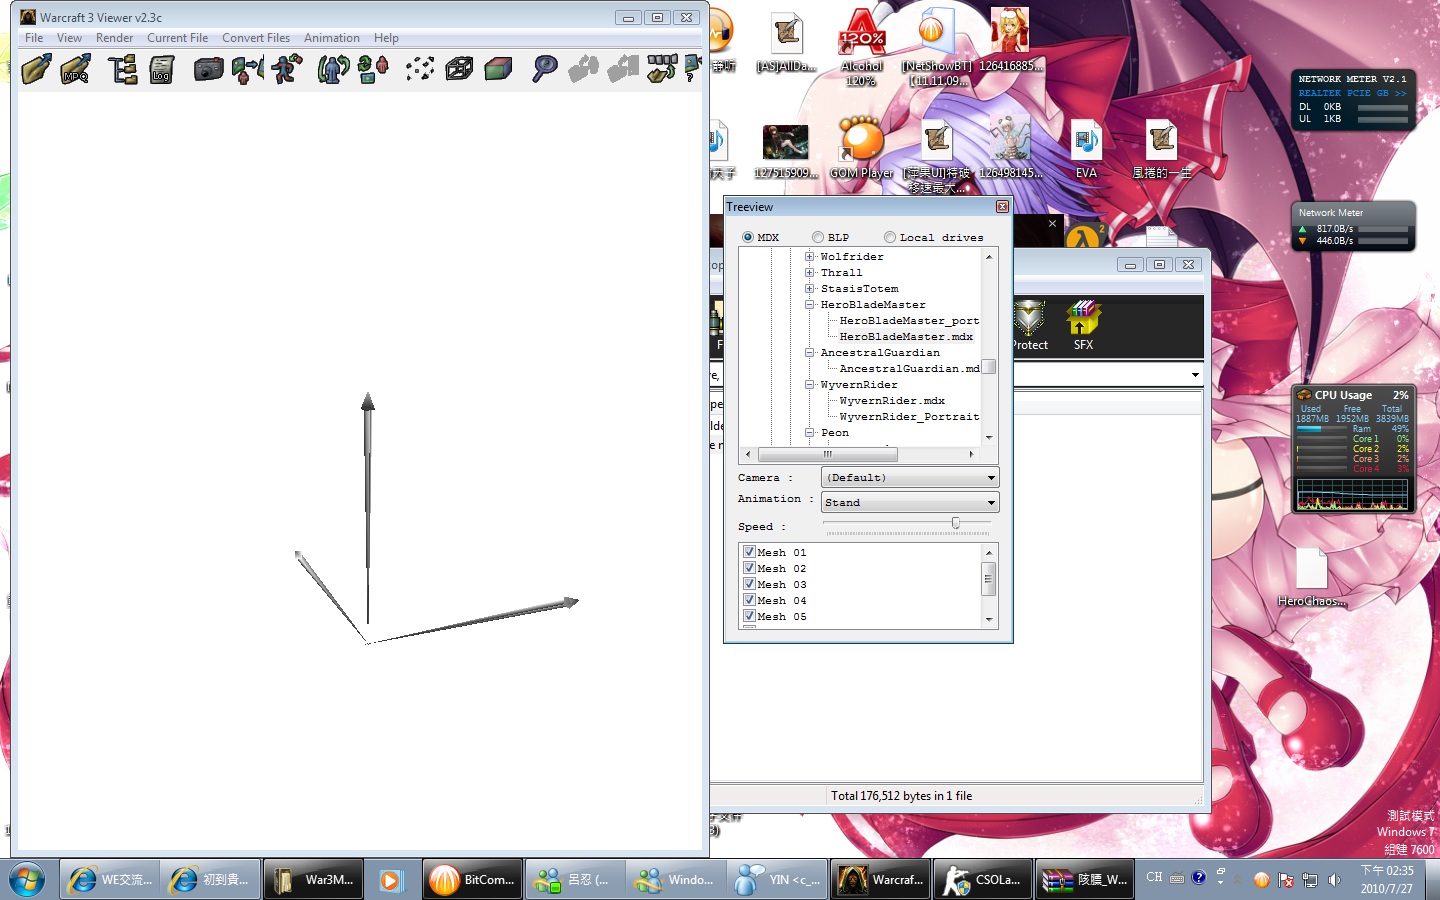
Task: Open the Log toolbar icon
Action: (162, 69)
